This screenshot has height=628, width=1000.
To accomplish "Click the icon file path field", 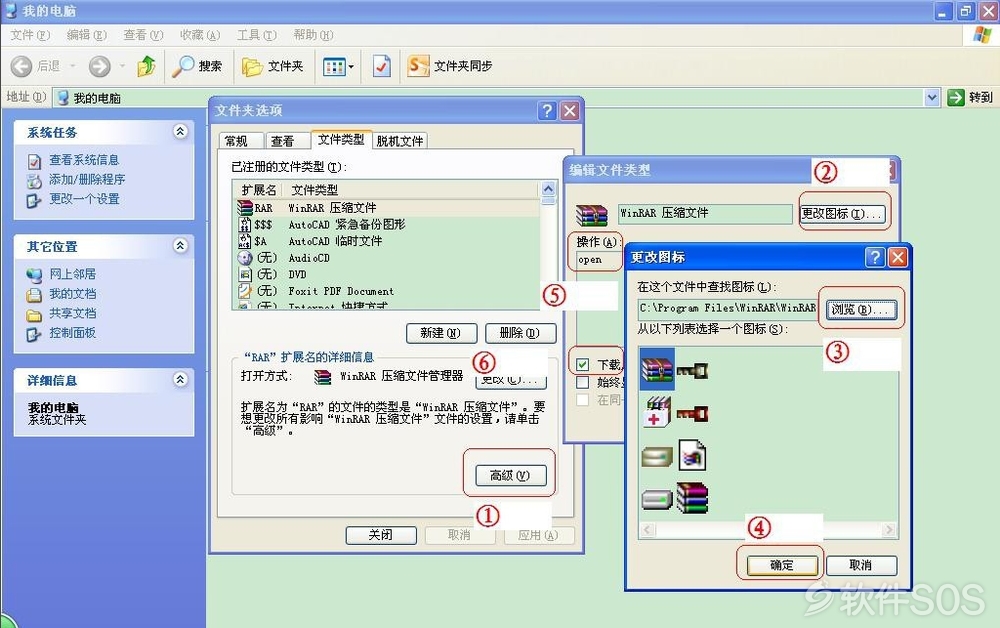I will pos(727,309).
